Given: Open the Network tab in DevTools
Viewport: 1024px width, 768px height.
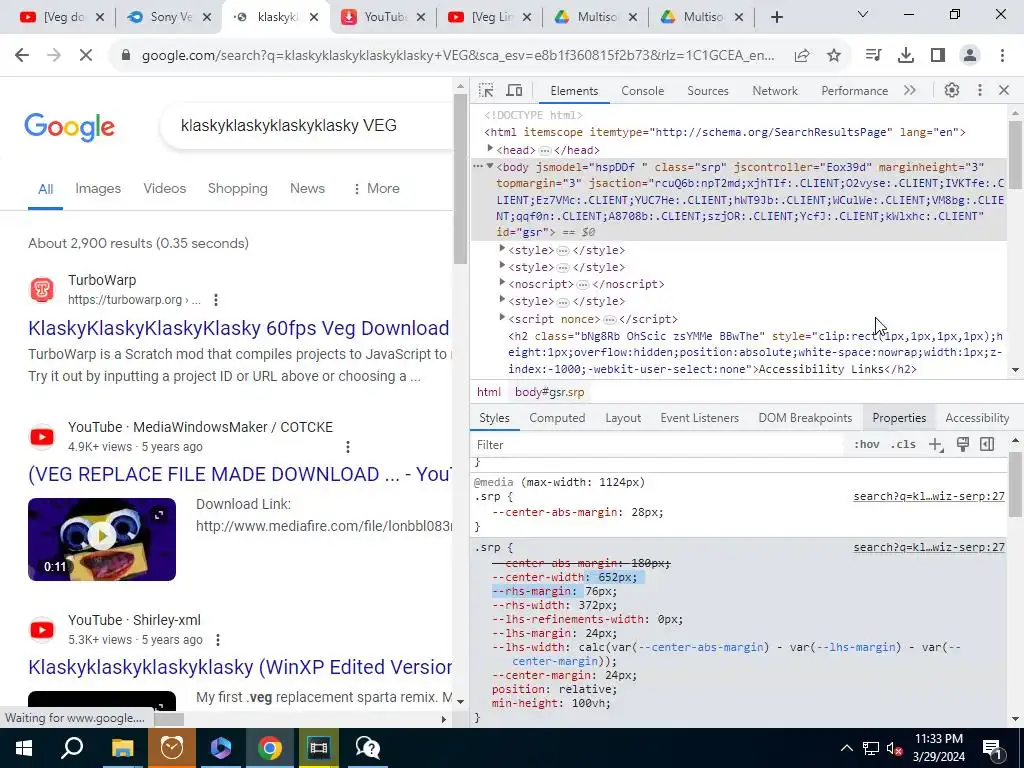Looking at the screenshot, I should (775, 91).
